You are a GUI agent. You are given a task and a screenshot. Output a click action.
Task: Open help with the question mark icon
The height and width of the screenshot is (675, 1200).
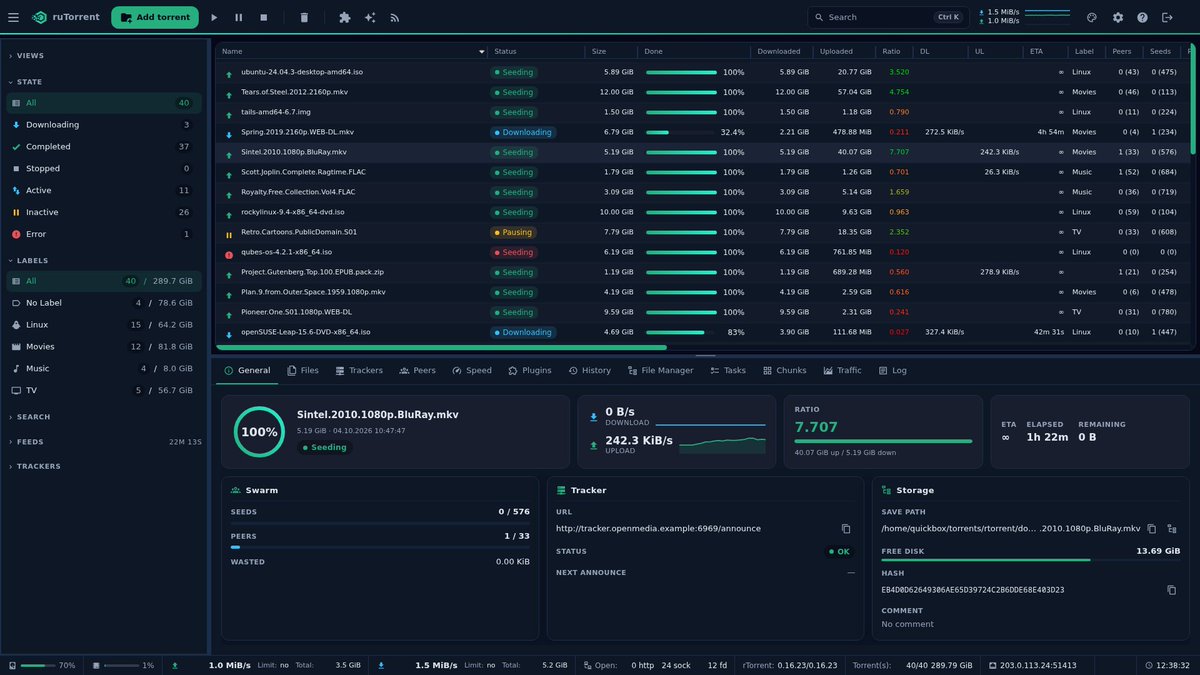click(1142, 17)
